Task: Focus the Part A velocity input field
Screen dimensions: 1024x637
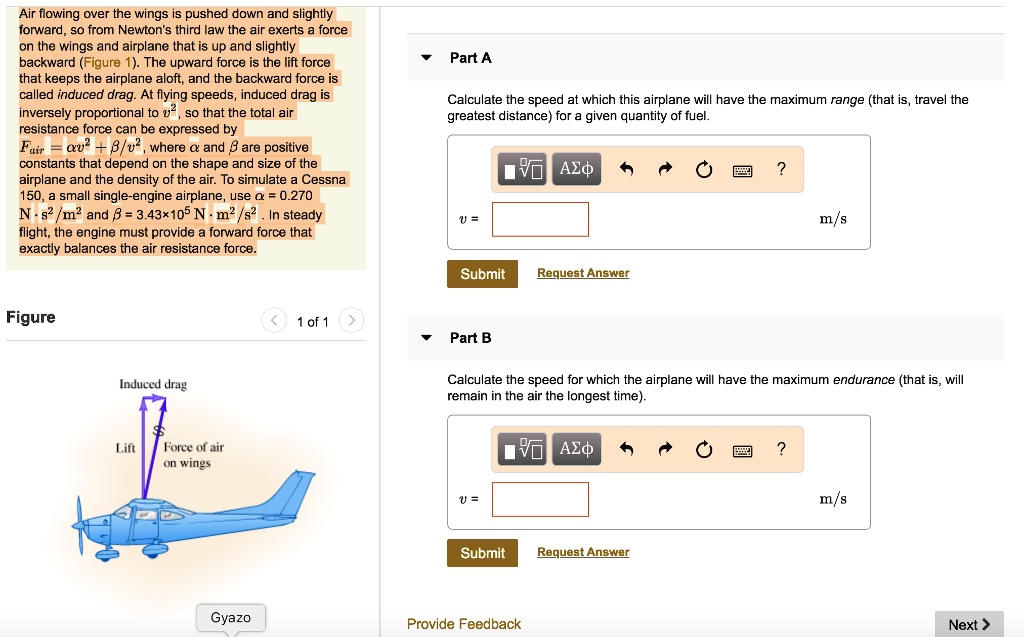Action: (x=540, y=219)
